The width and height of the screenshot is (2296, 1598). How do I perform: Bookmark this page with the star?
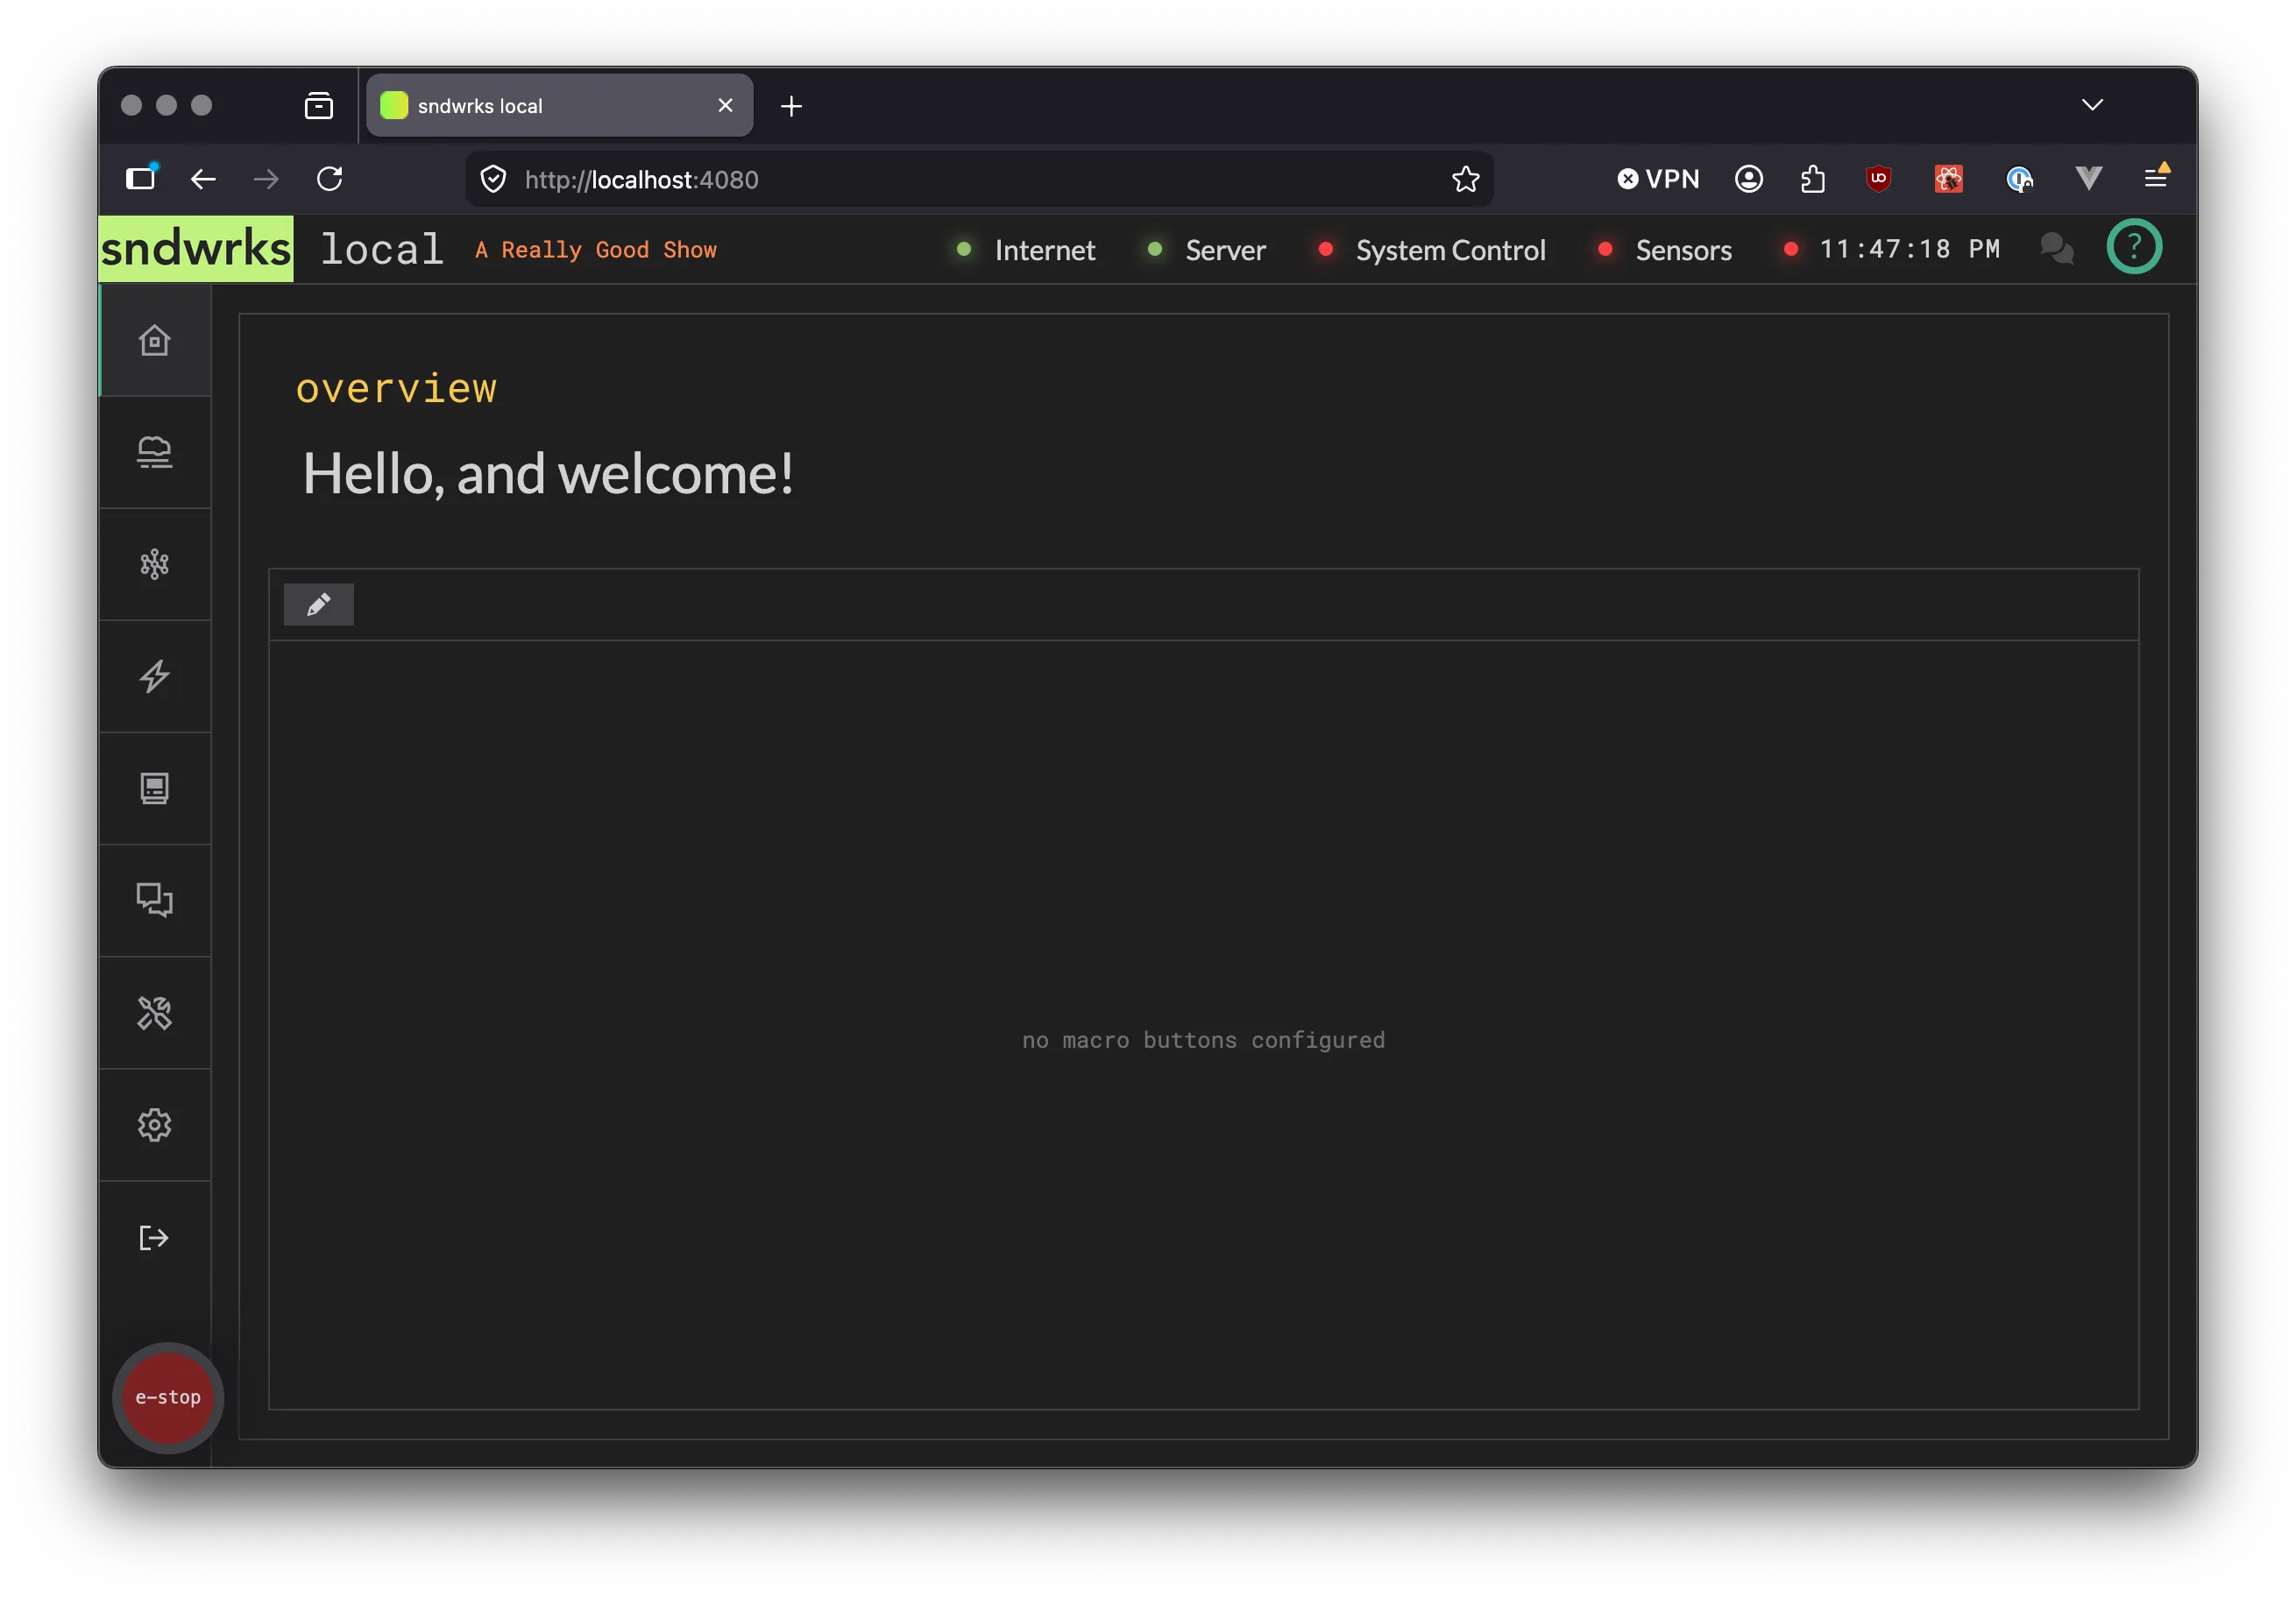(x=1465, y=179)
